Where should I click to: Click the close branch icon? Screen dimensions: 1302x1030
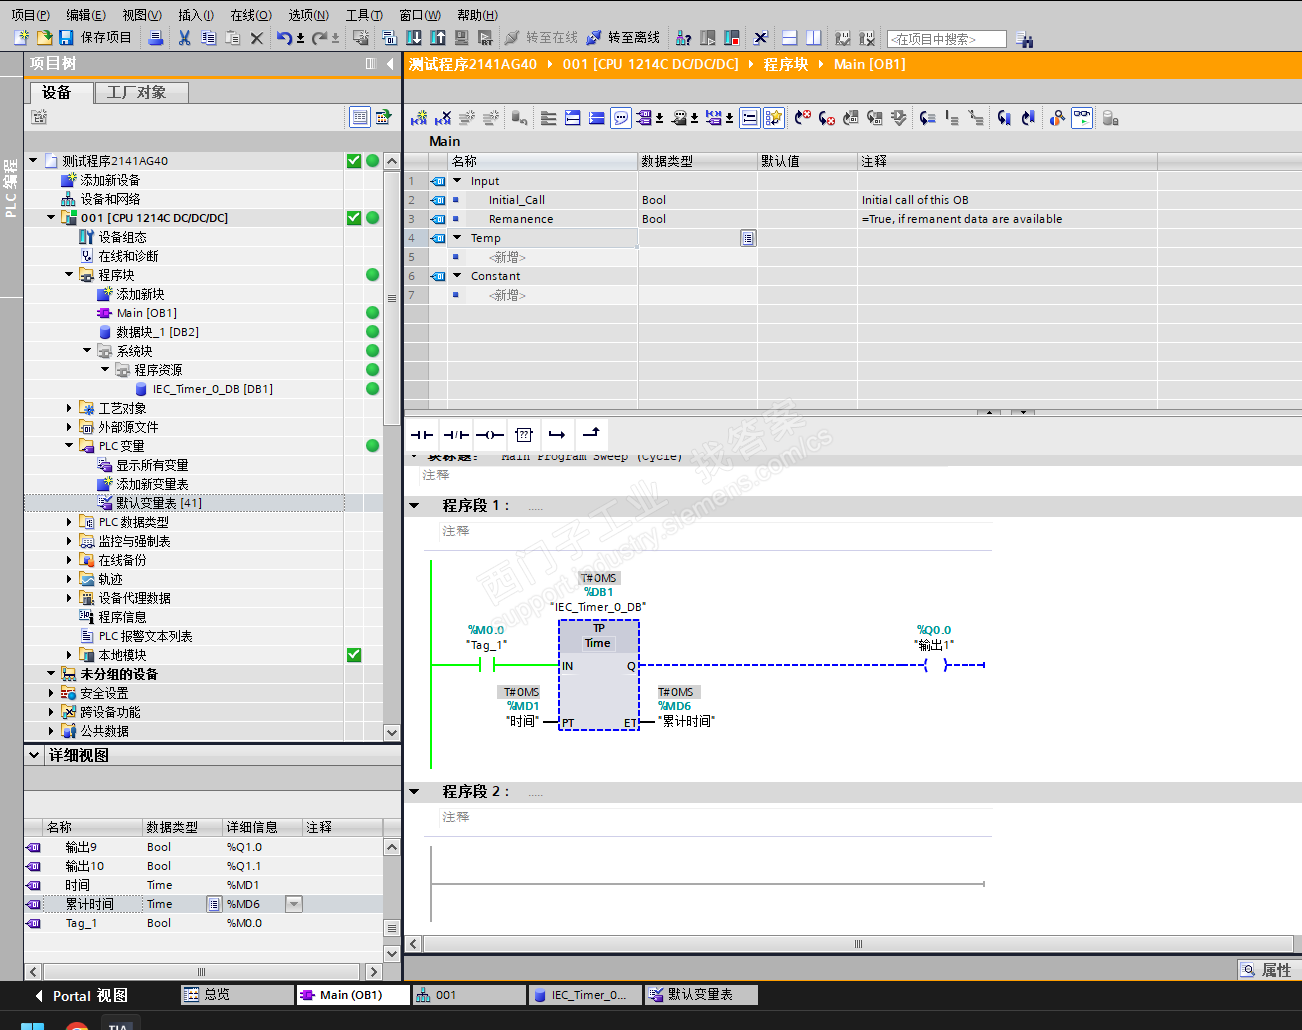(x=591, y=433)
